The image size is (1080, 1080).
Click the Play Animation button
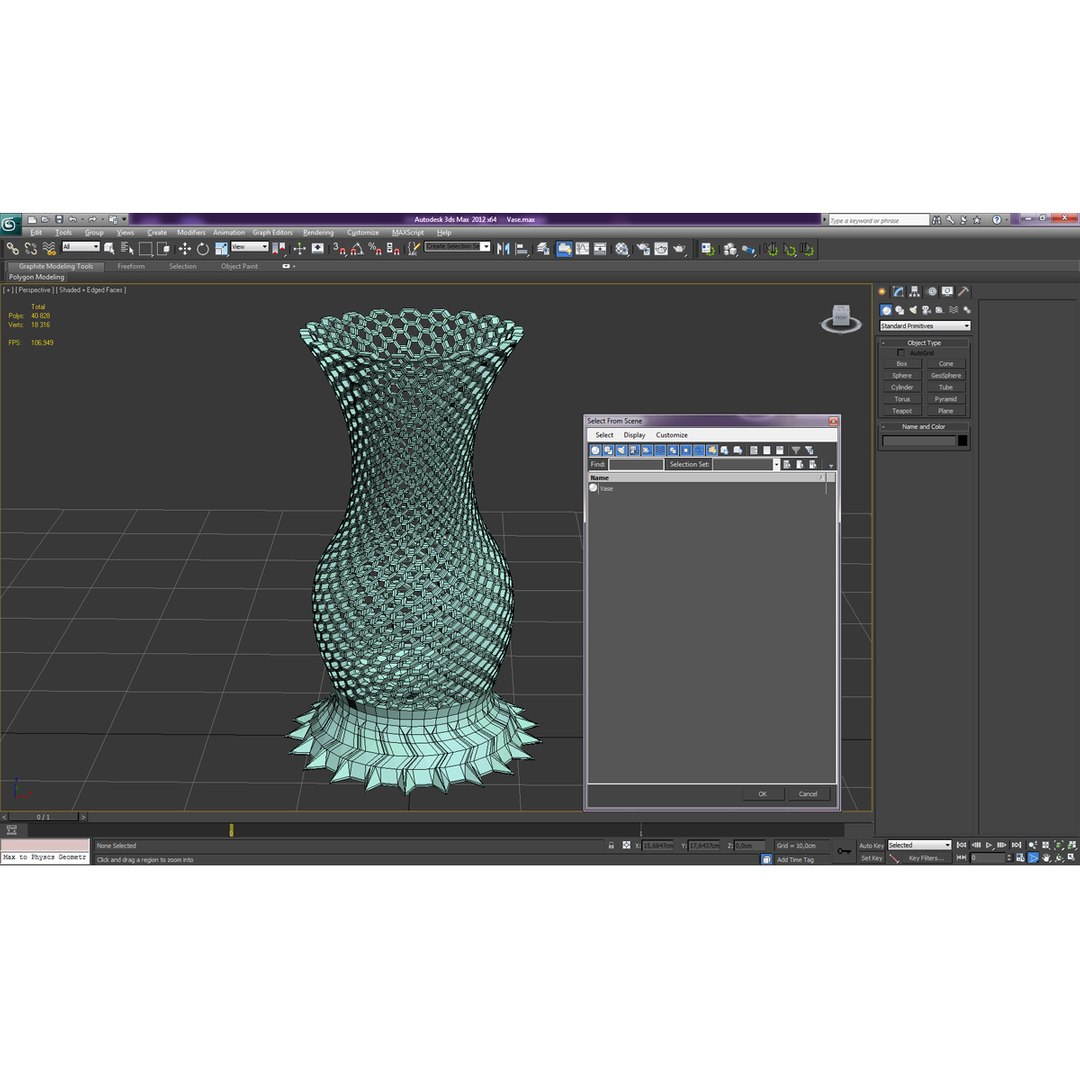989,845
